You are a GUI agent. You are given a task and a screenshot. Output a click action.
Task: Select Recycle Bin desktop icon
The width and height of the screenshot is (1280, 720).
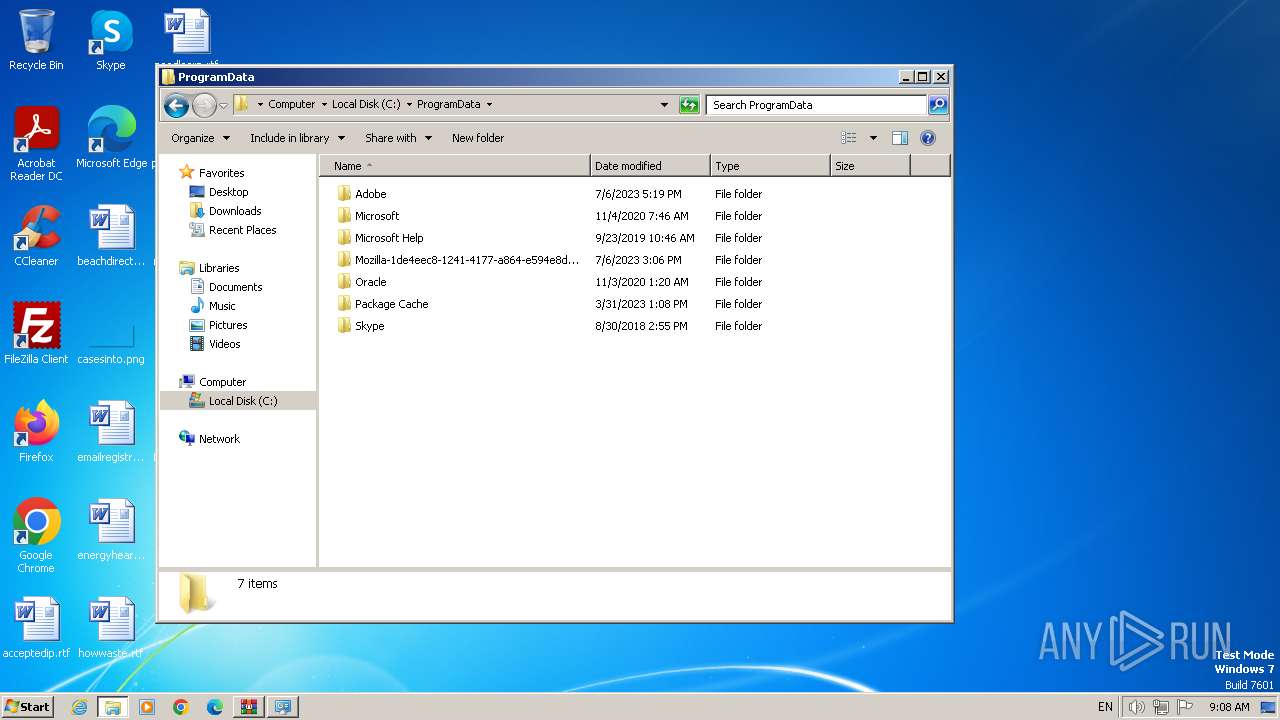click(36, 40)
